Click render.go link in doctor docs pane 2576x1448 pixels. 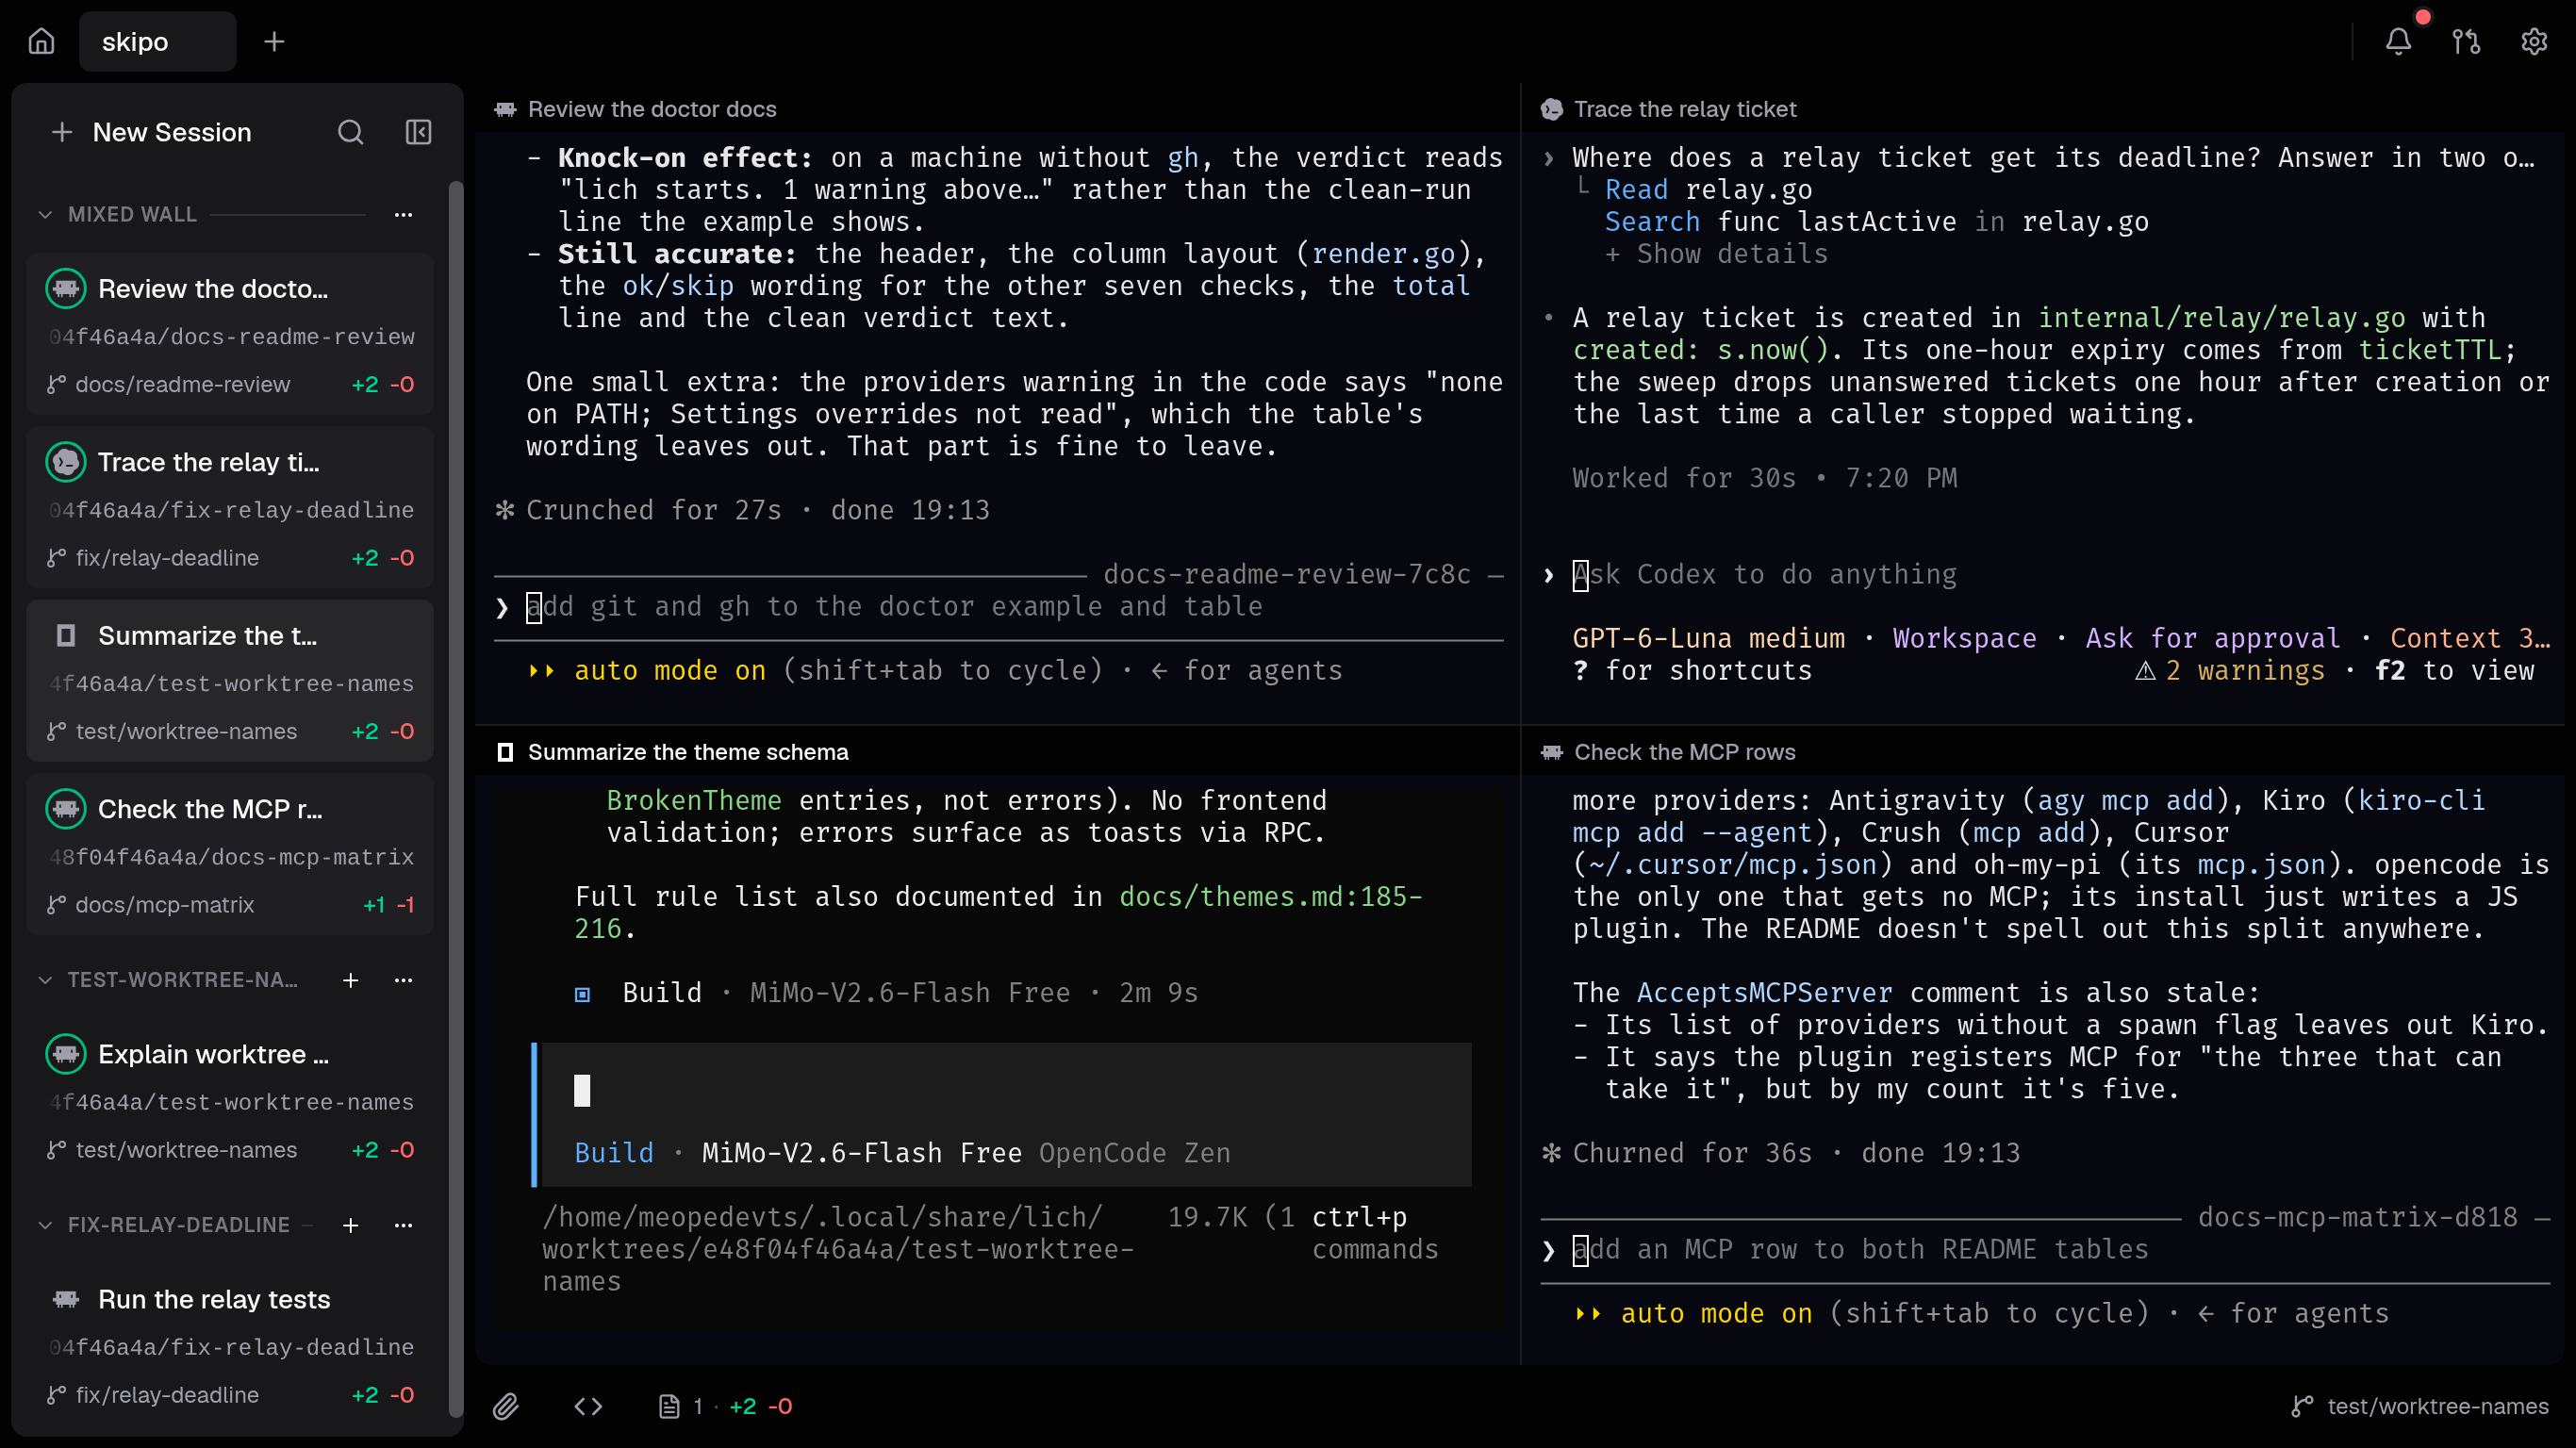coord(1383,254)
